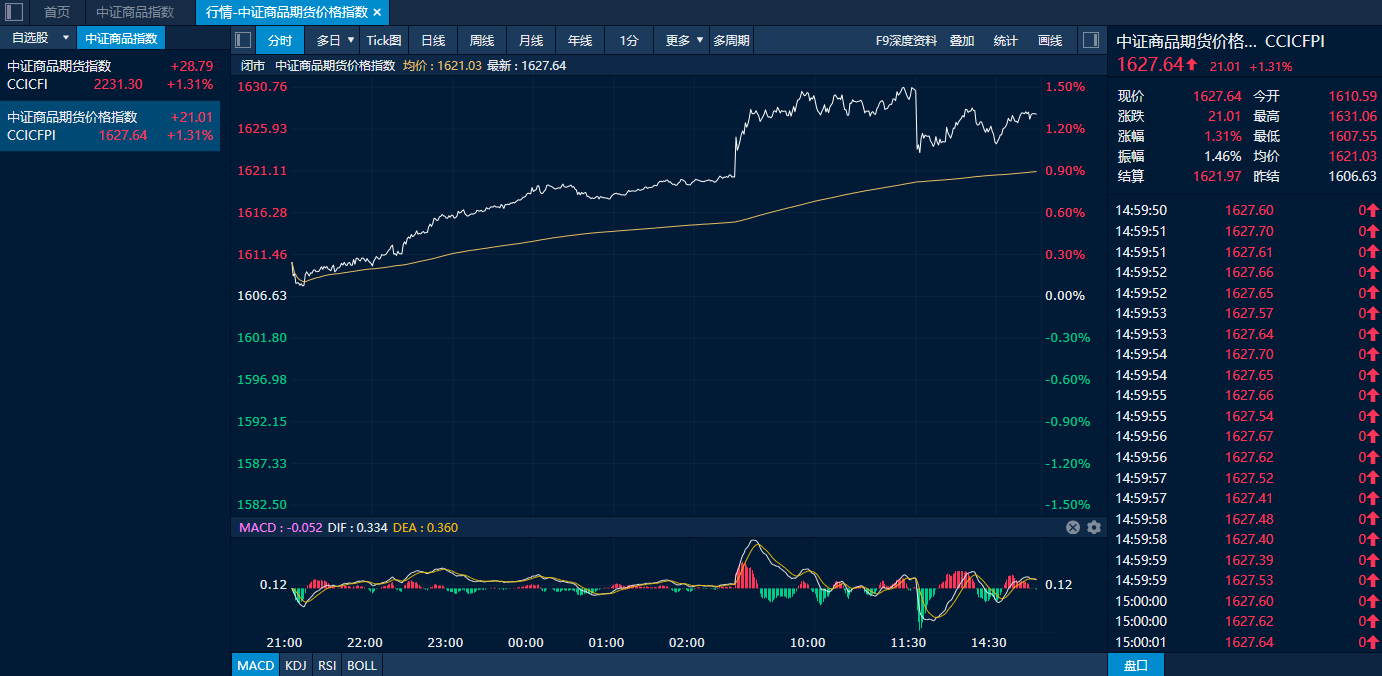Switch to the 1分 one-minute chart
Screen dimensions: 1382x676
[629, 40]
